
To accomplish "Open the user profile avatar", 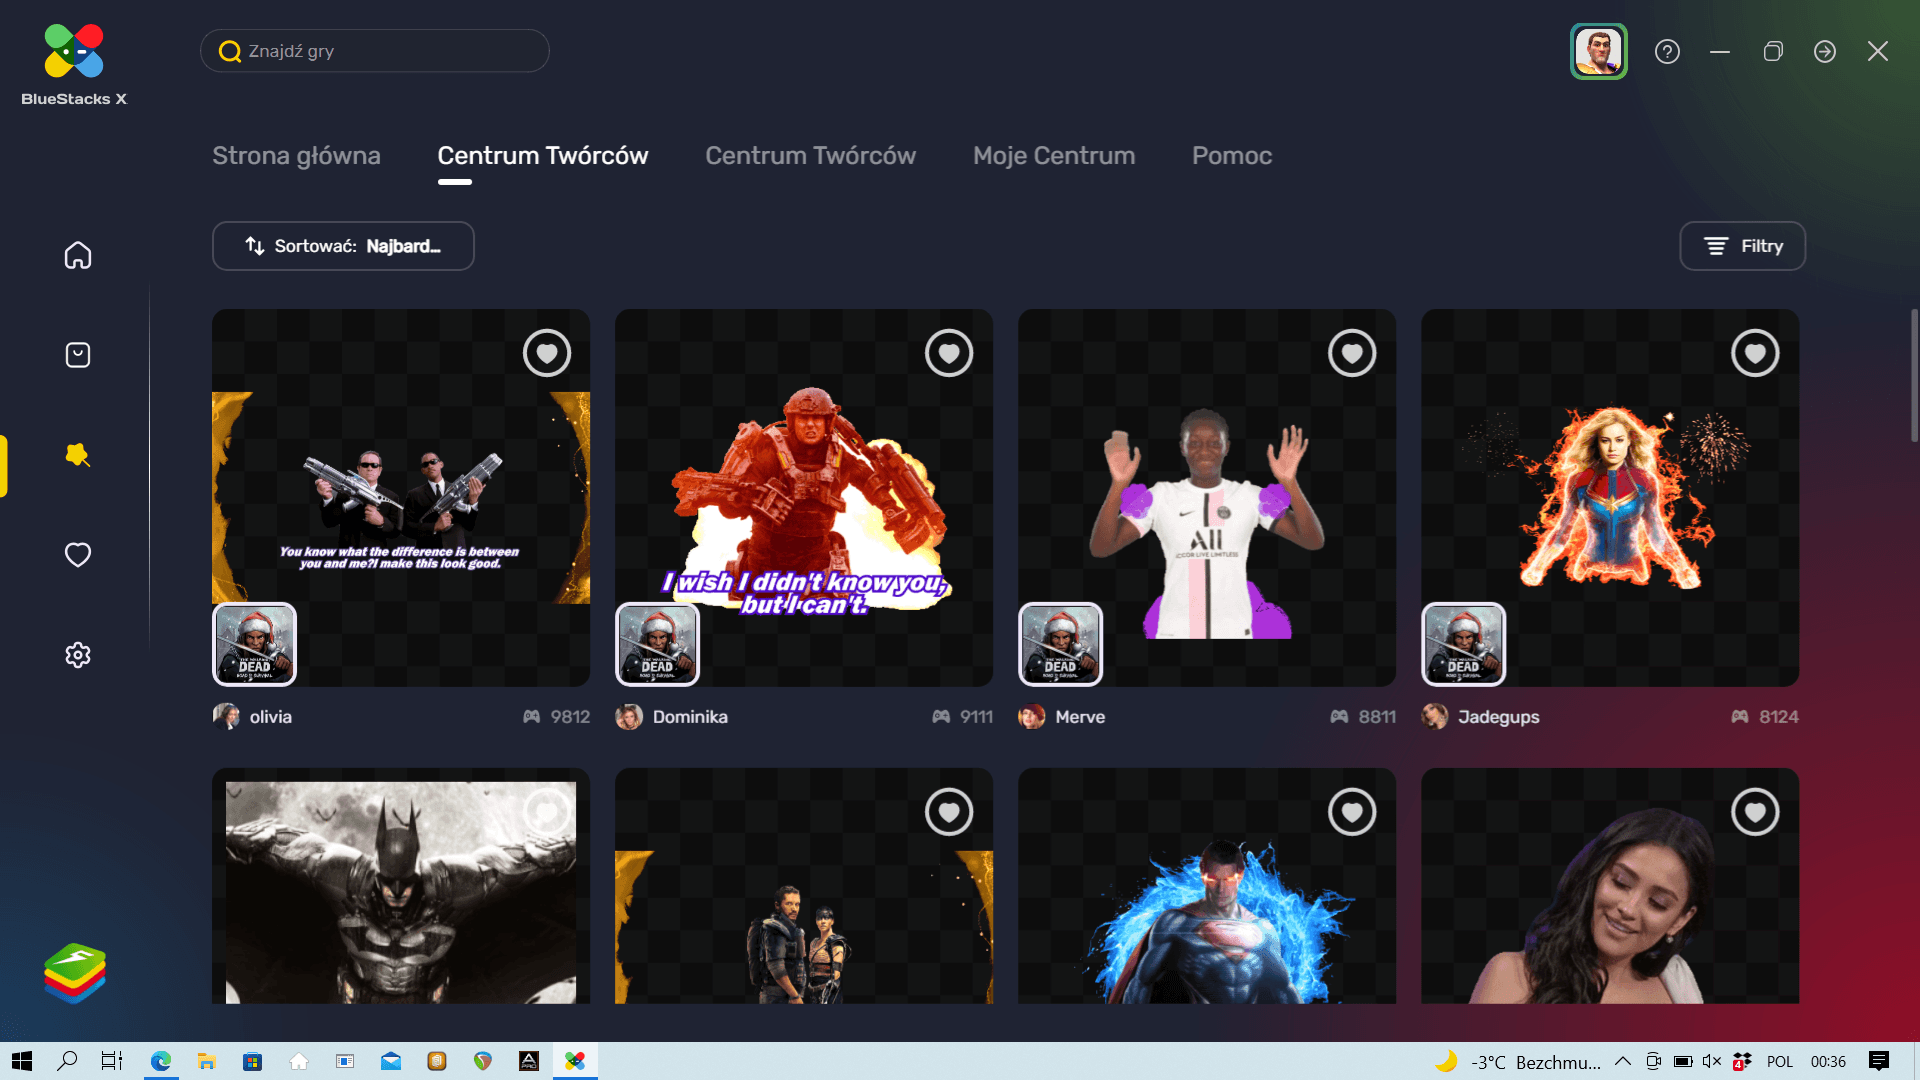I will (x=1598, y=51).
